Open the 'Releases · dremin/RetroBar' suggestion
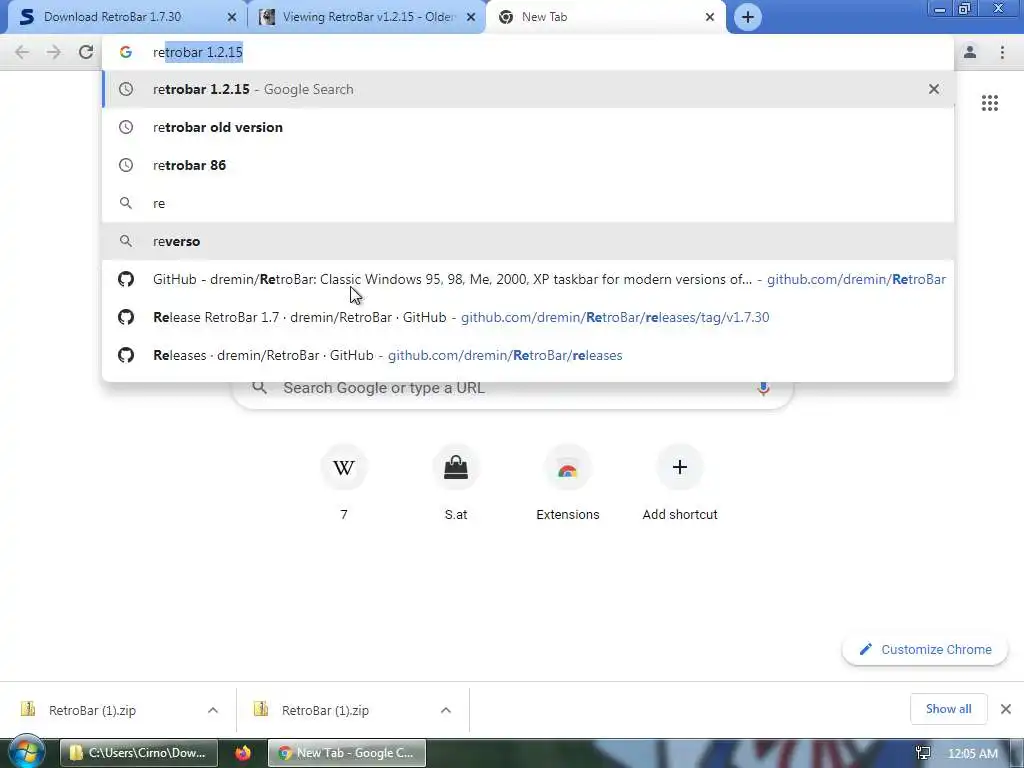Image resolution: width=1024 pixels, height=768 pixels. pos(528,355)
